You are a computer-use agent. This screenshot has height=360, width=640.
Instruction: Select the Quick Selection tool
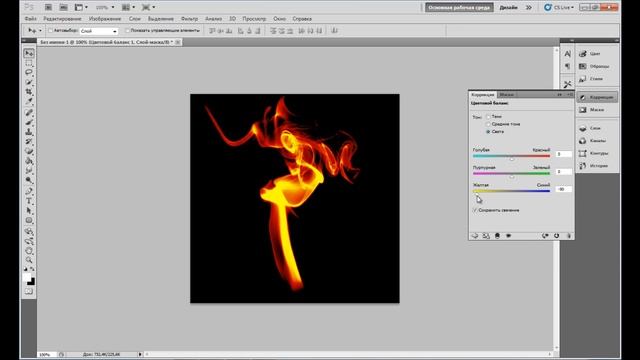[x=29, y=82]
